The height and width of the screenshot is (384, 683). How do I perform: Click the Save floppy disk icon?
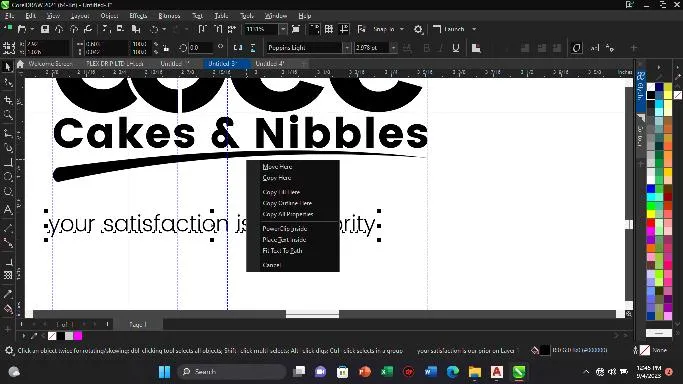(x=45, y=29)
